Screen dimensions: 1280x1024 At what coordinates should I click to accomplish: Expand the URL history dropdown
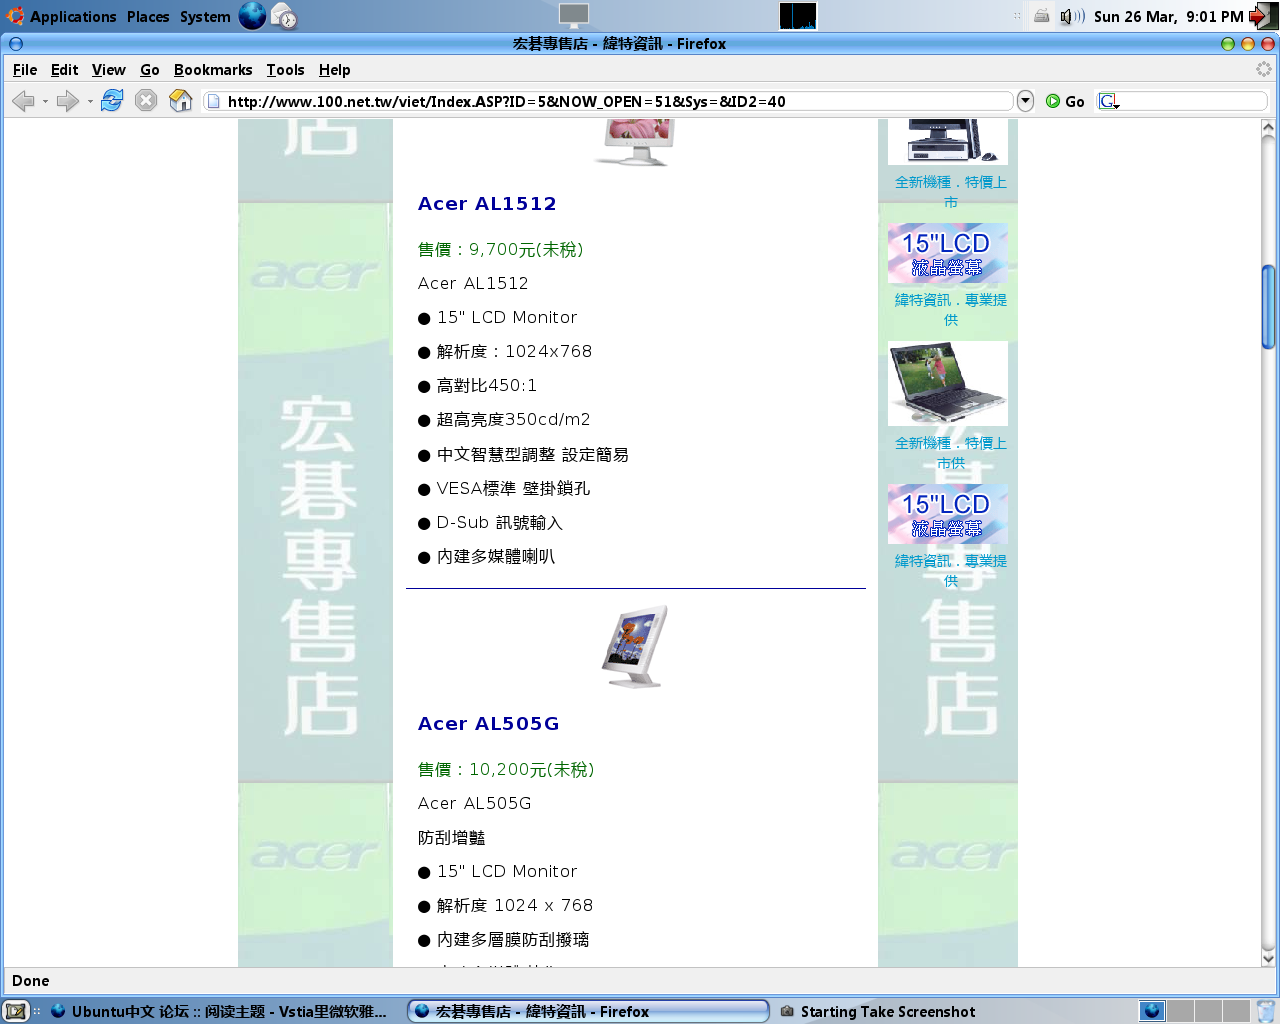(x=1025, y=101)
